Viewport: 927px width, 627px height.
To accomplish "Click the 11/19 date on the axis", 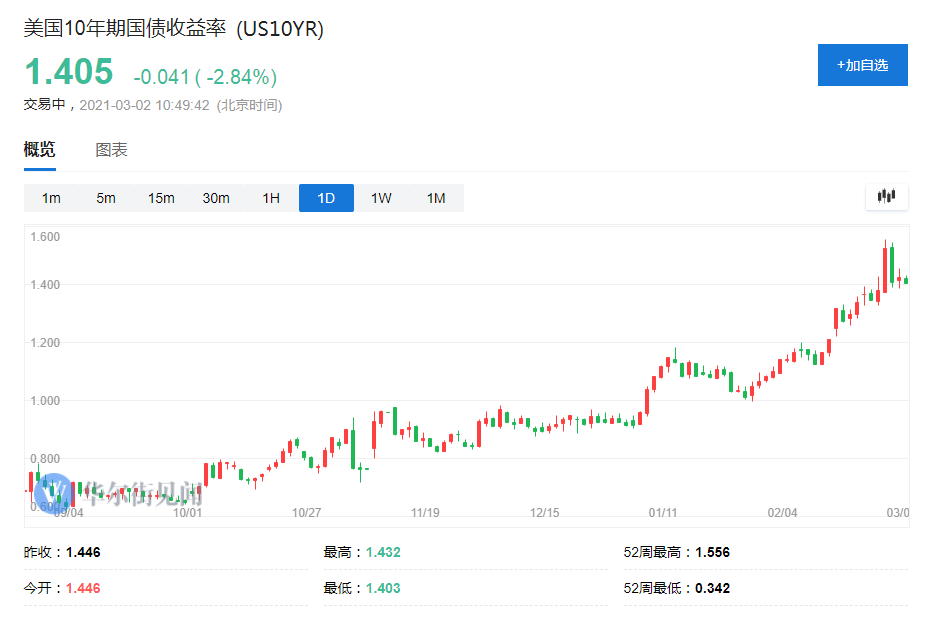I will 425,513.
